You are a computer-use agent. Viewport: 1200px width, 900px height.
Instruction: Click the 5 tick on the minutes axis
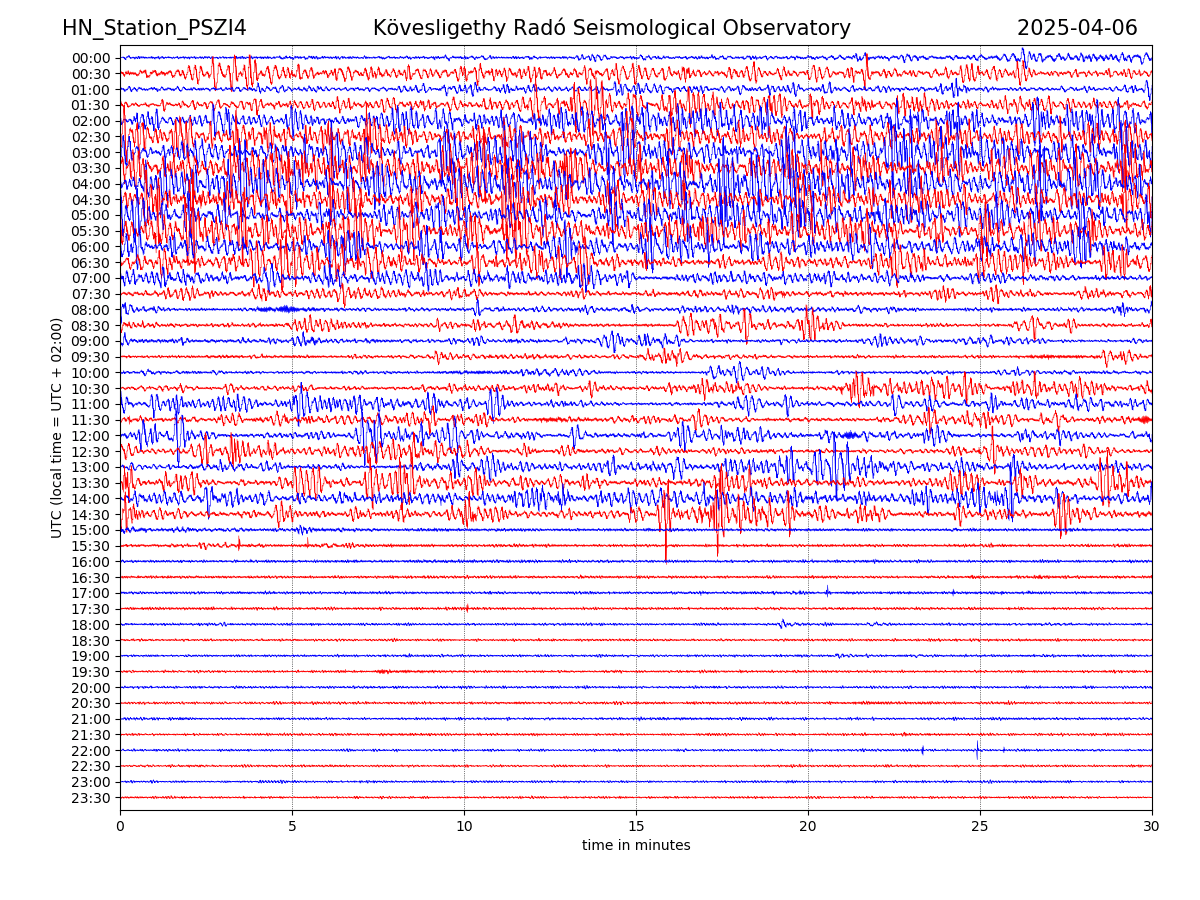pyautogui.click(x=292, y=826)
